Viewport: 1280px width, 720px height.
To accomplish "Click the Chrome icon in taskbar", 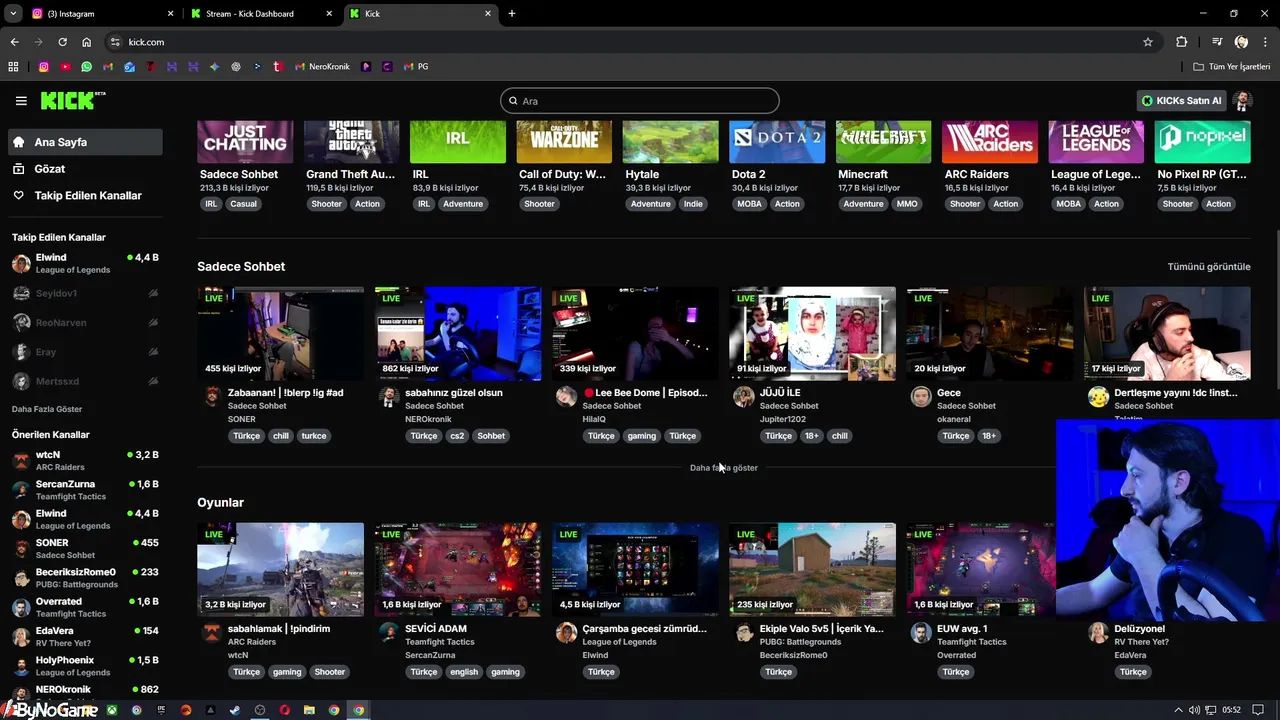I will 359,710.
